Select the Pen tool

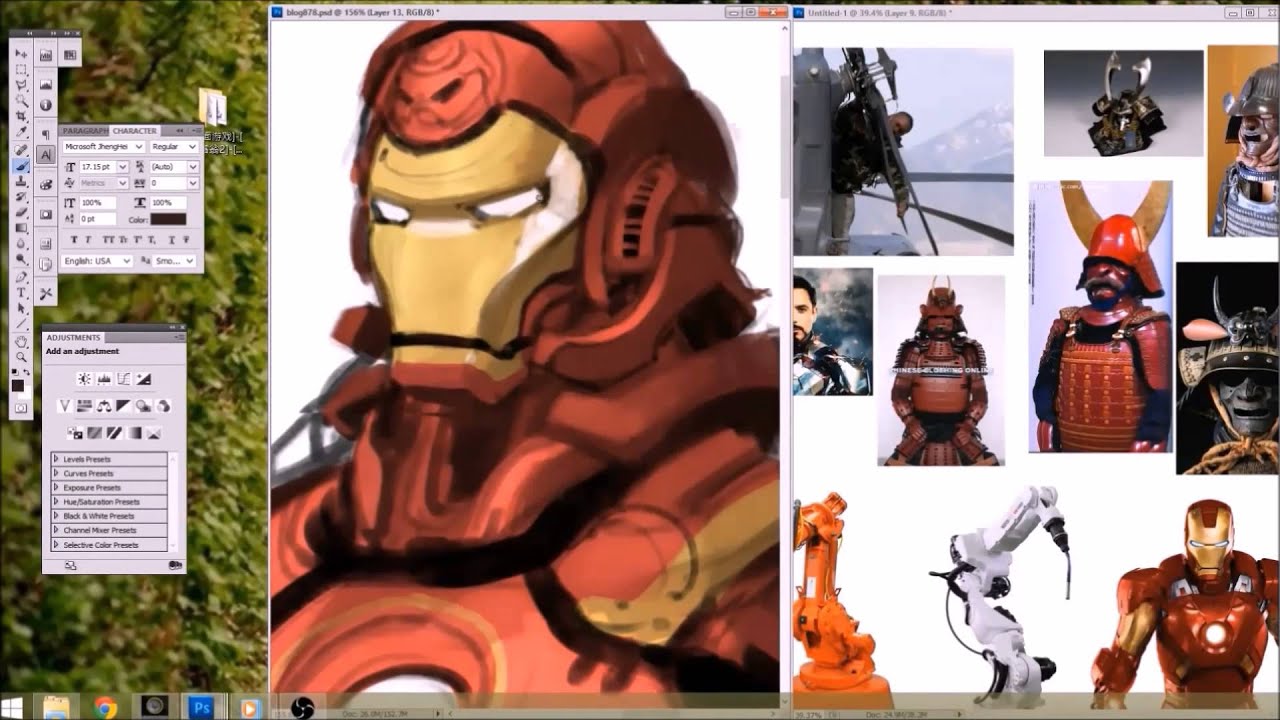21,276
